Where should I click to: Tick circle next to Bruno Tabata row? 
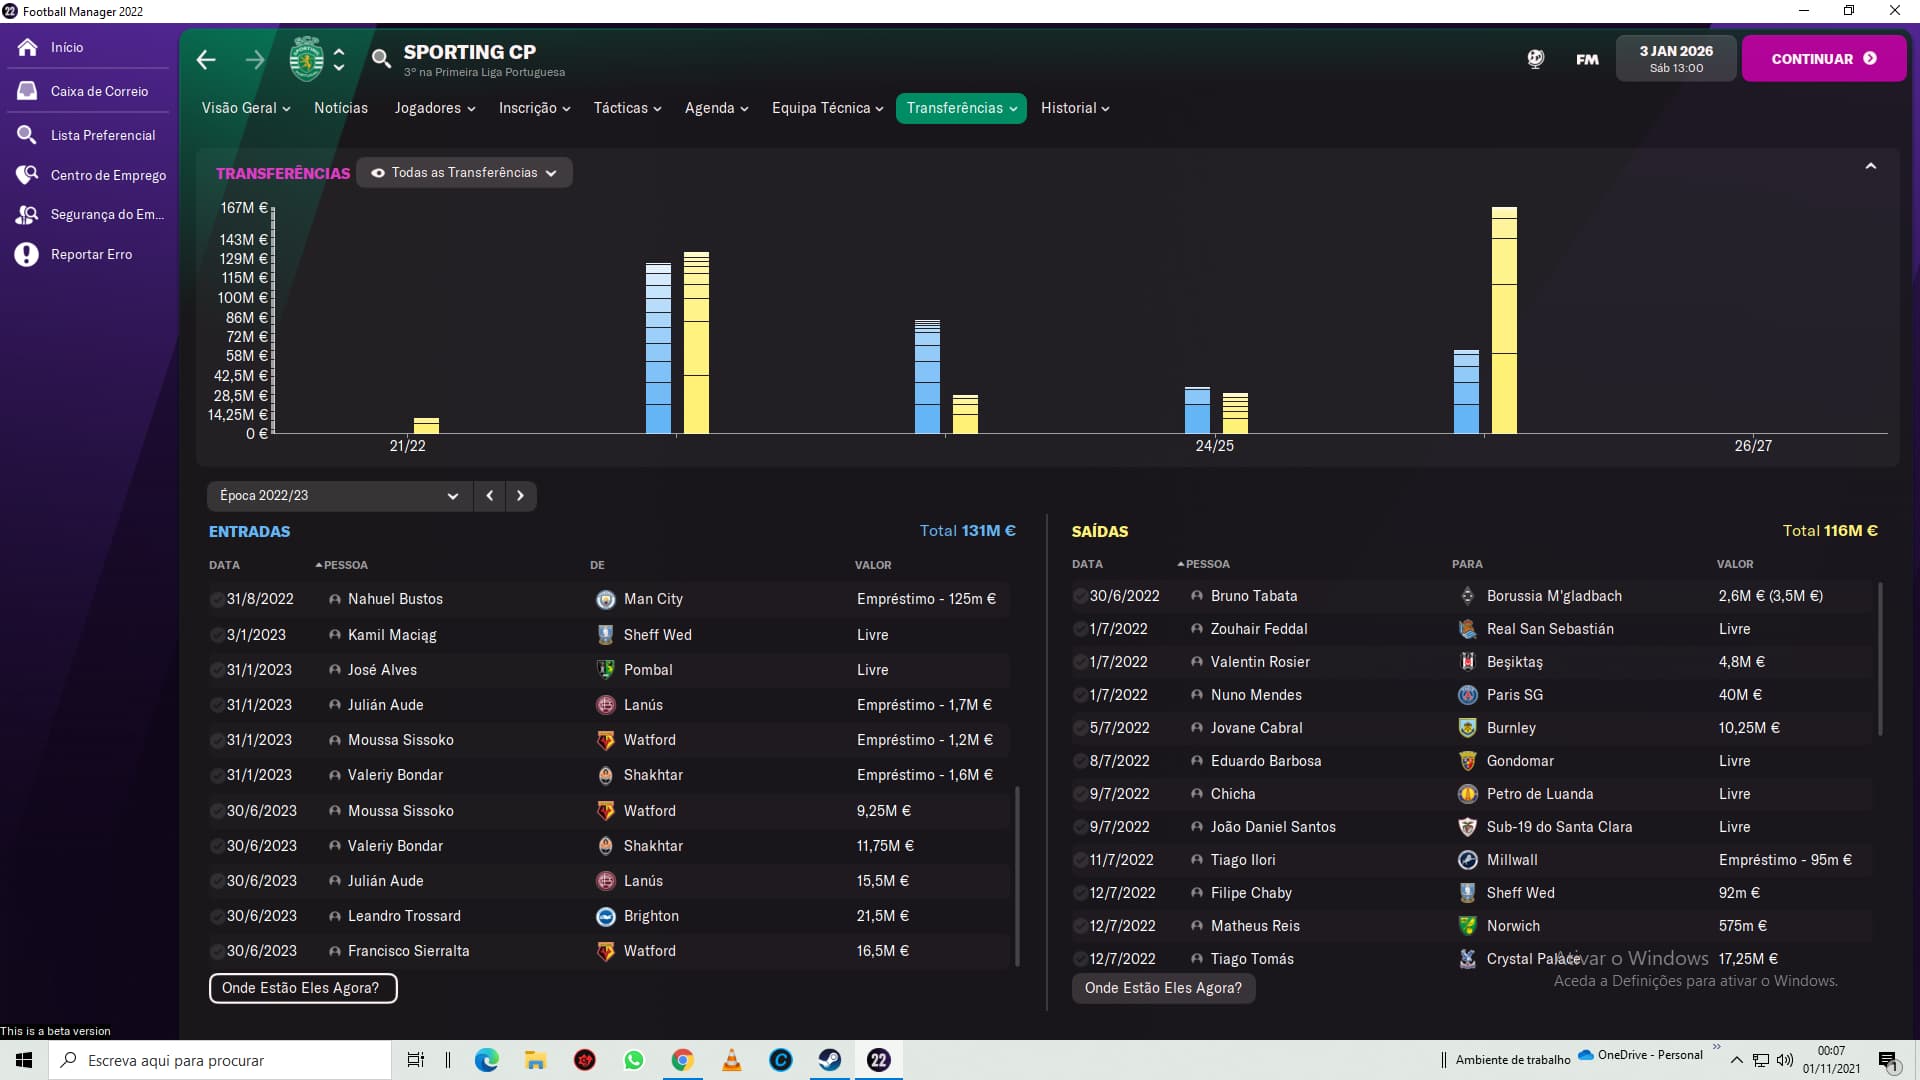tap(1079, 596)
